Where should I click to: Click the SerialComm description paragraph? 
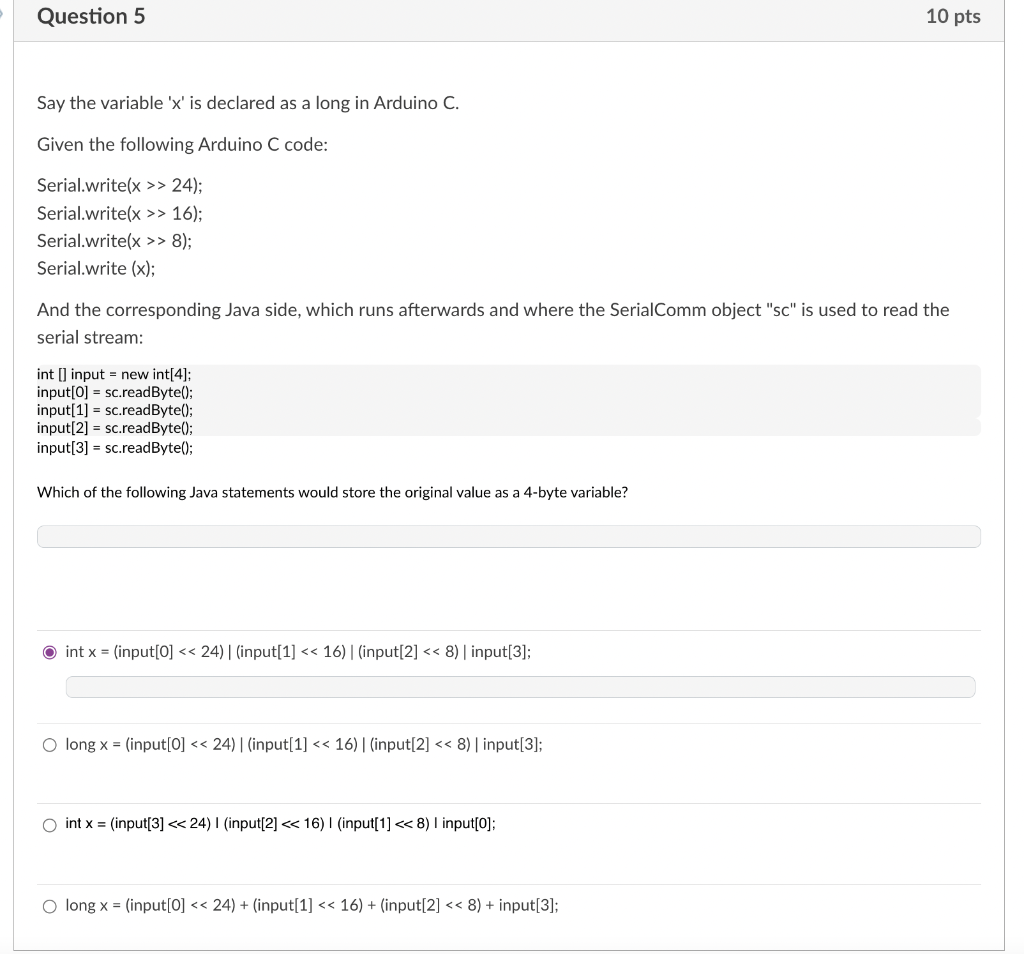tap(492, 322)
